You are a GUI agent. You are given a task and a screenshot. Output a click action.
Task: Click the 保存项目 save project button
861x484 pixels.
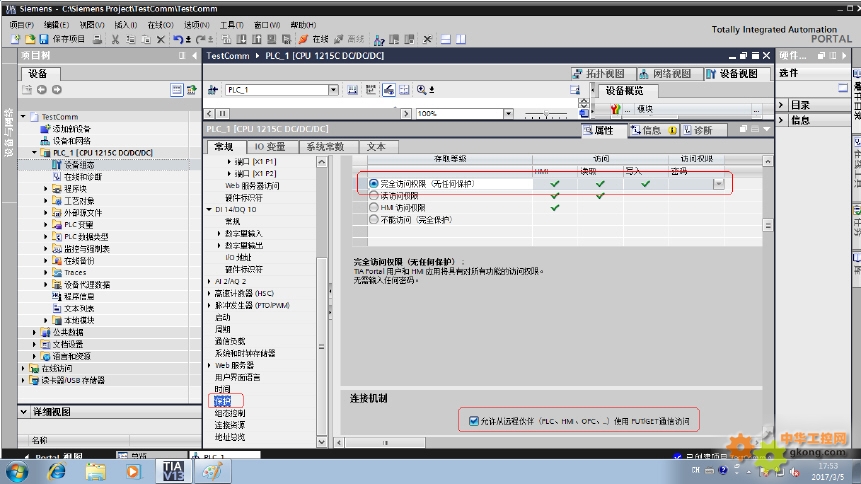(x=62, y=39)
